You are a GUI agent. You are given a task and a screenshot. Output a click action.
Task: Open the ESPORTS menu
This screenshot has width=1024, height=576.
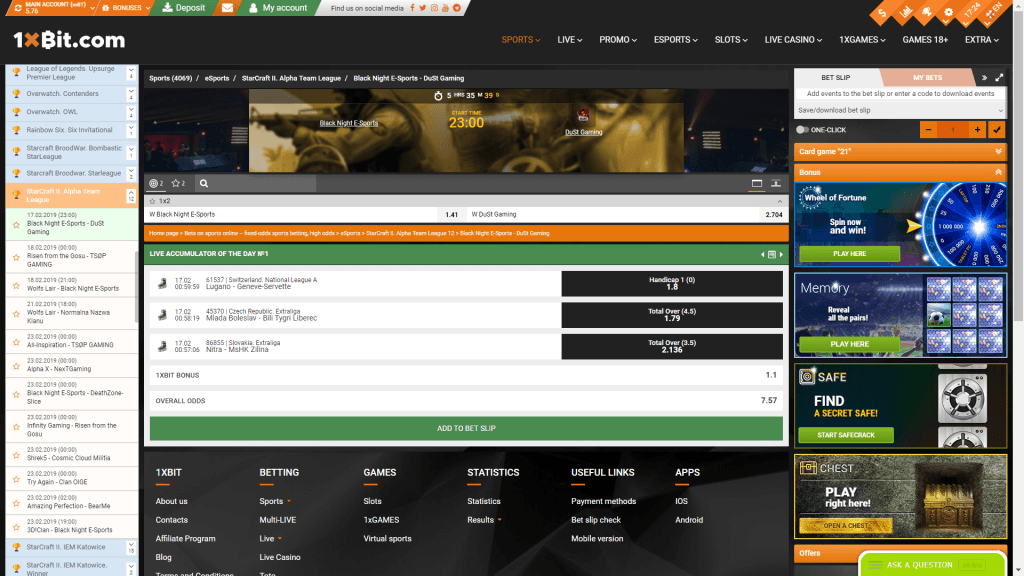675,40
